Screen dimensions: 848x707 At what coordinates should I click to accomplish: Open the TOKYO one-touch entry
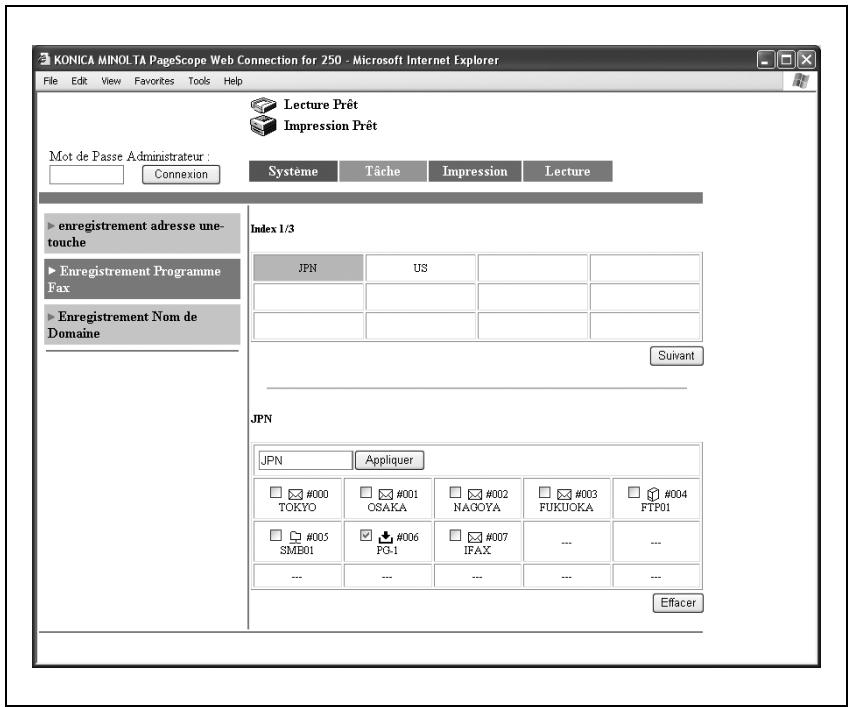click(x=297, y=507)
